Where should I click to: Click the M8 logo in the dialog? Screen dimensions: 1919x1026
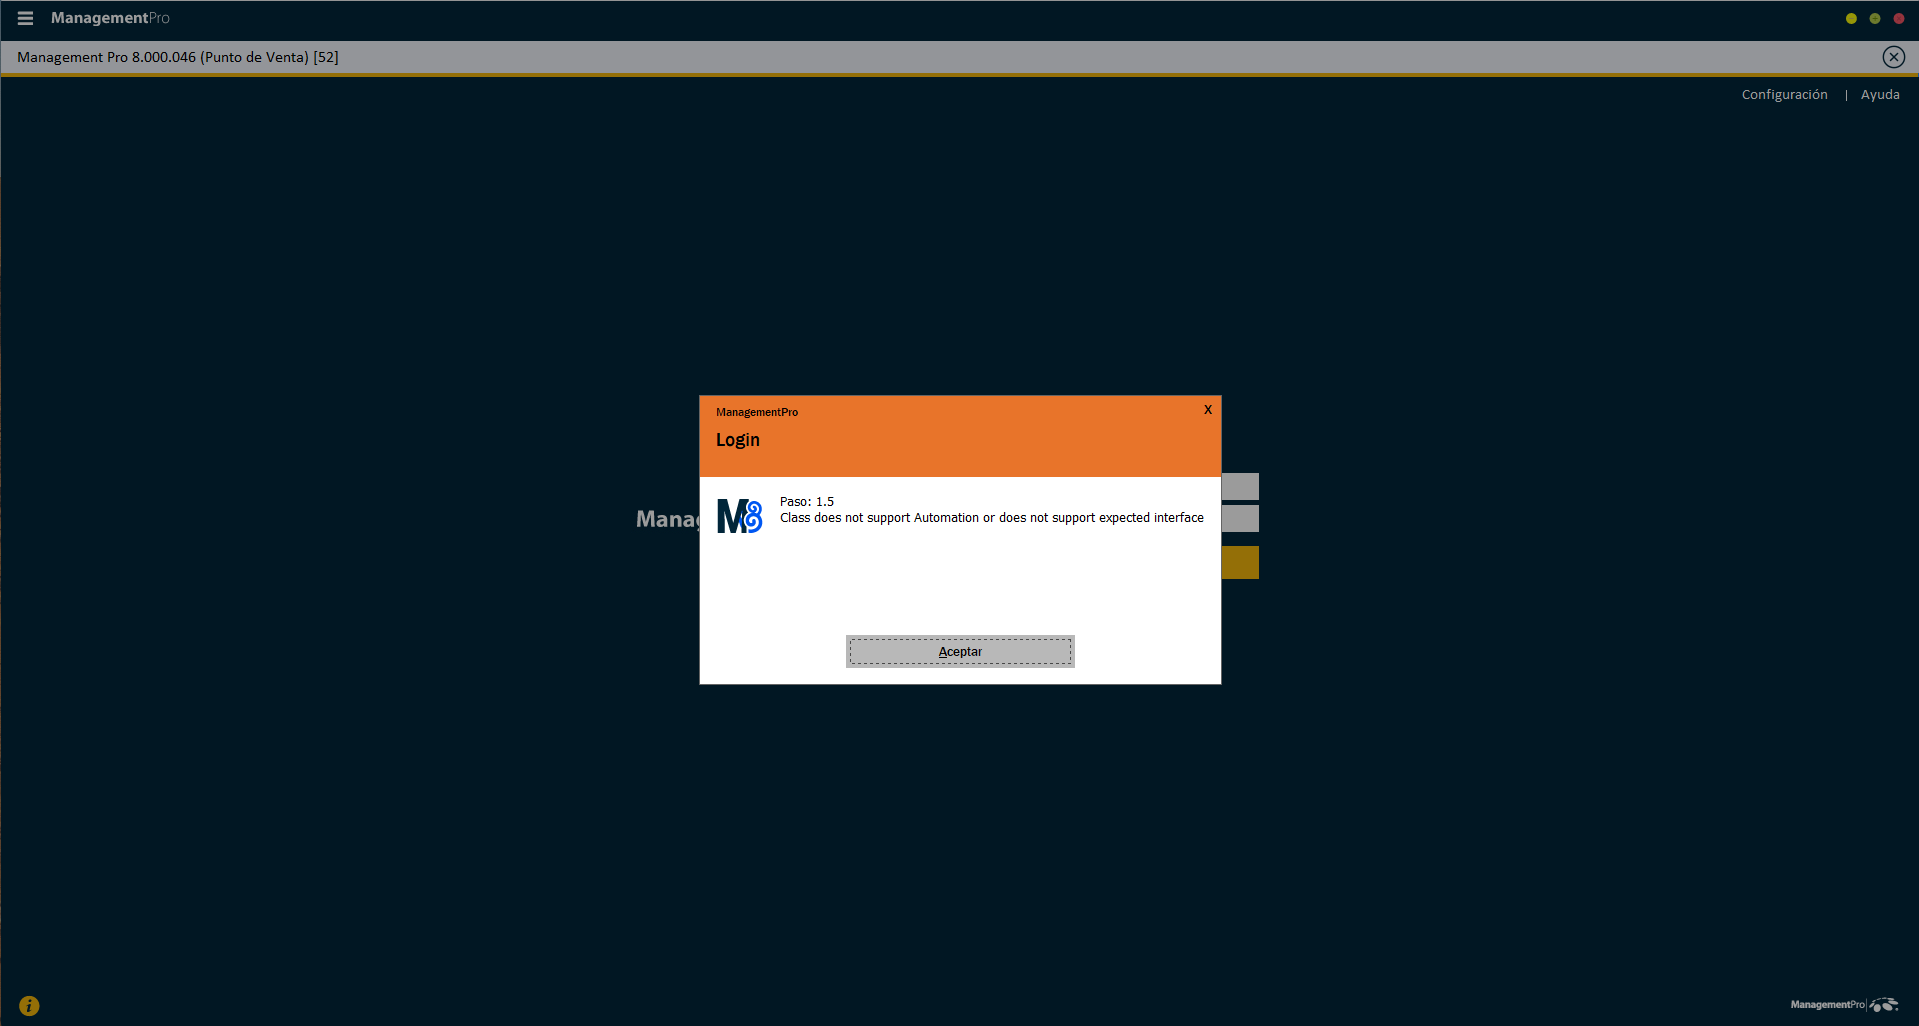(739, 516)
